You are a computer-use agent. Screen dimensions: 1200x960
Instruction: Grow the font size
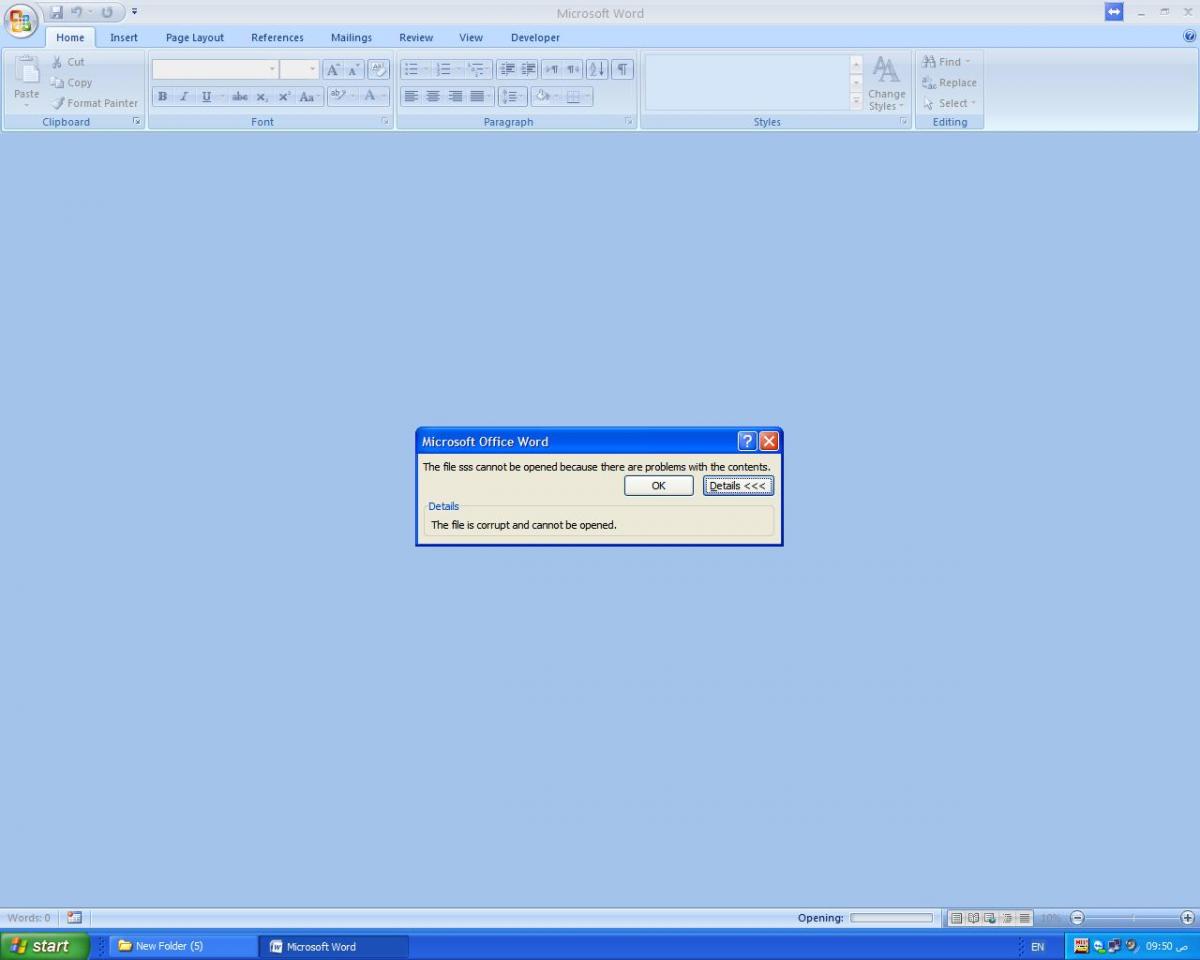[333, 70]
